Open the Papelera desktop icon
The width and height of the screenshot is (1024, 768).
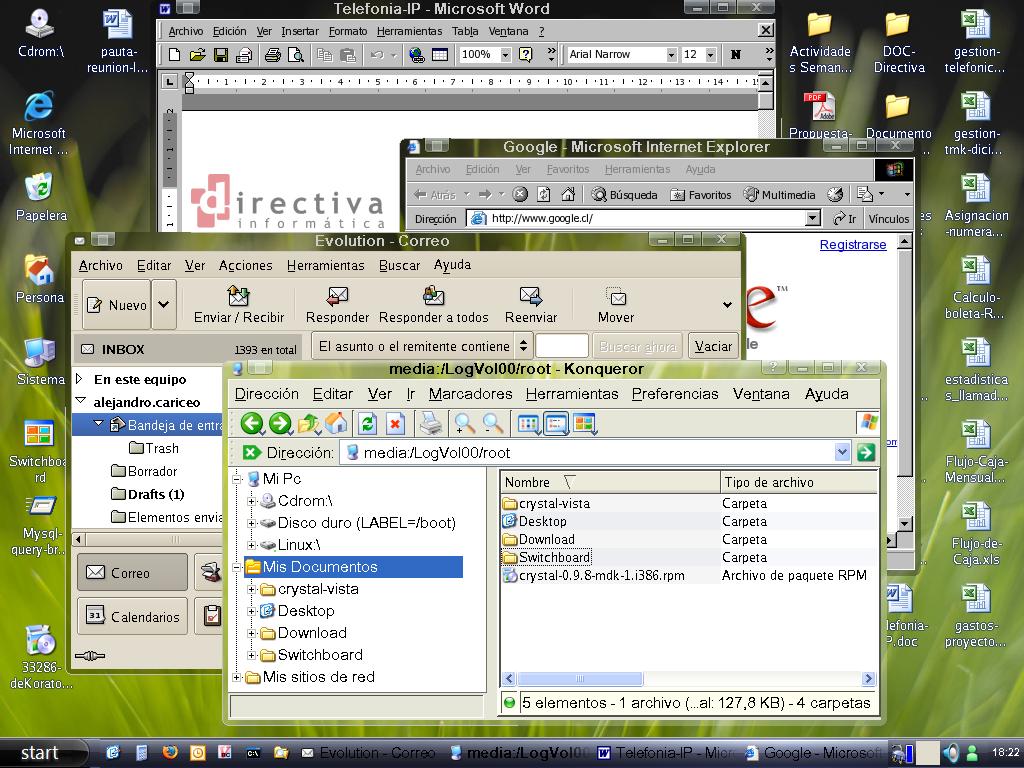click(x=40, y=197)
